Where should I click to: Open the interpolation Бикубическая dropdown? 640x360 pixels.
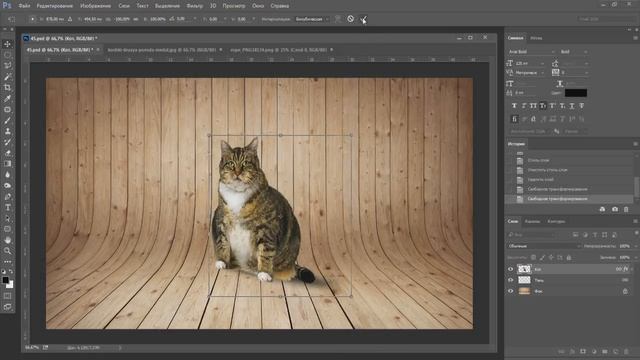pos(313,19)
